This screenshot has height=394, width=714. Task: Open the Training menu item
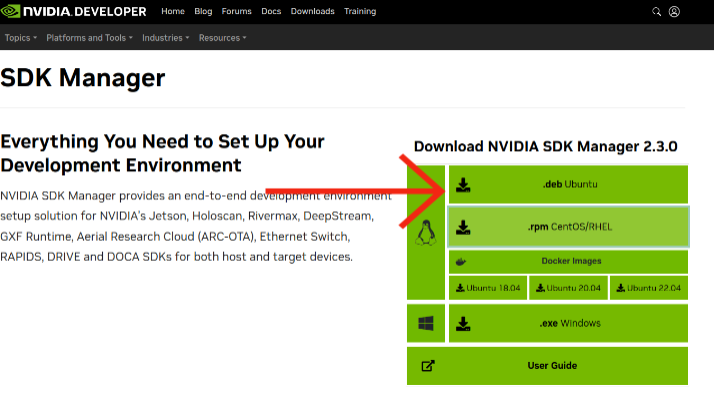[360, 11]
